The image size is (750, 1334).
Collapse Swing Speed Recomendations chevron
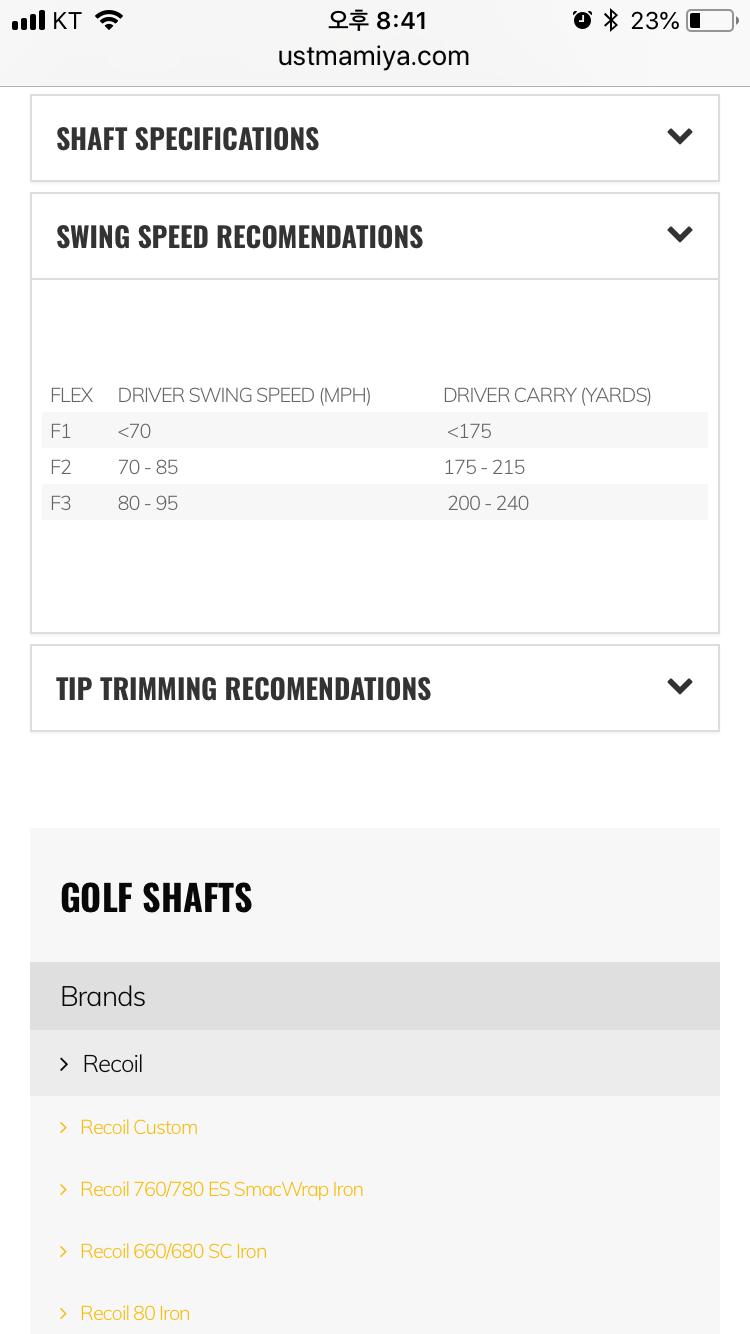point(680,235)
